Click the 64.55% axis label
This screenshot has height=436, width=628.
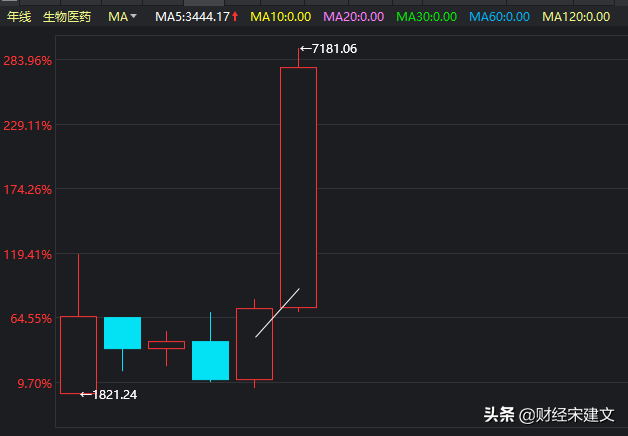pos(31,319)
